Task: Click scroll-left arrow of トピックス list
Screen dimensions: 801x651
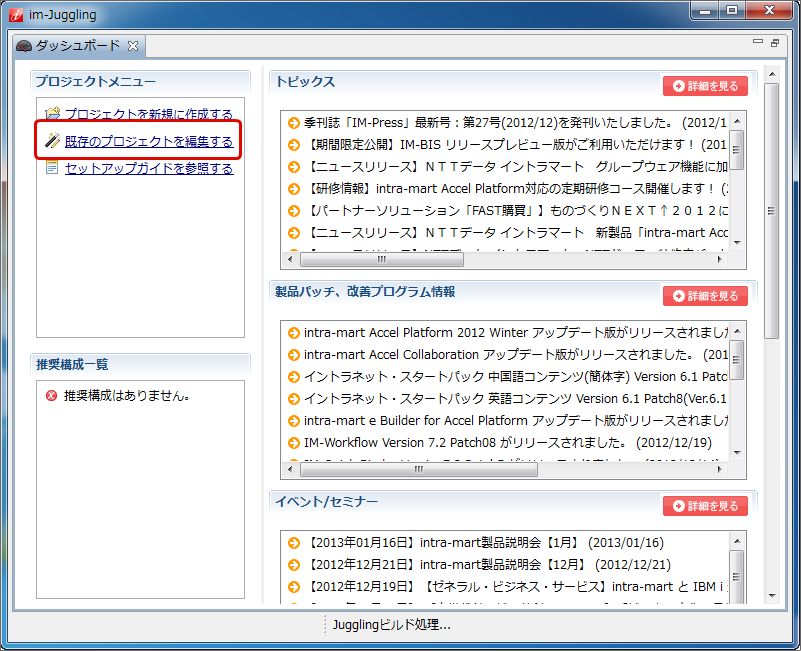Action: click(290, 260)
